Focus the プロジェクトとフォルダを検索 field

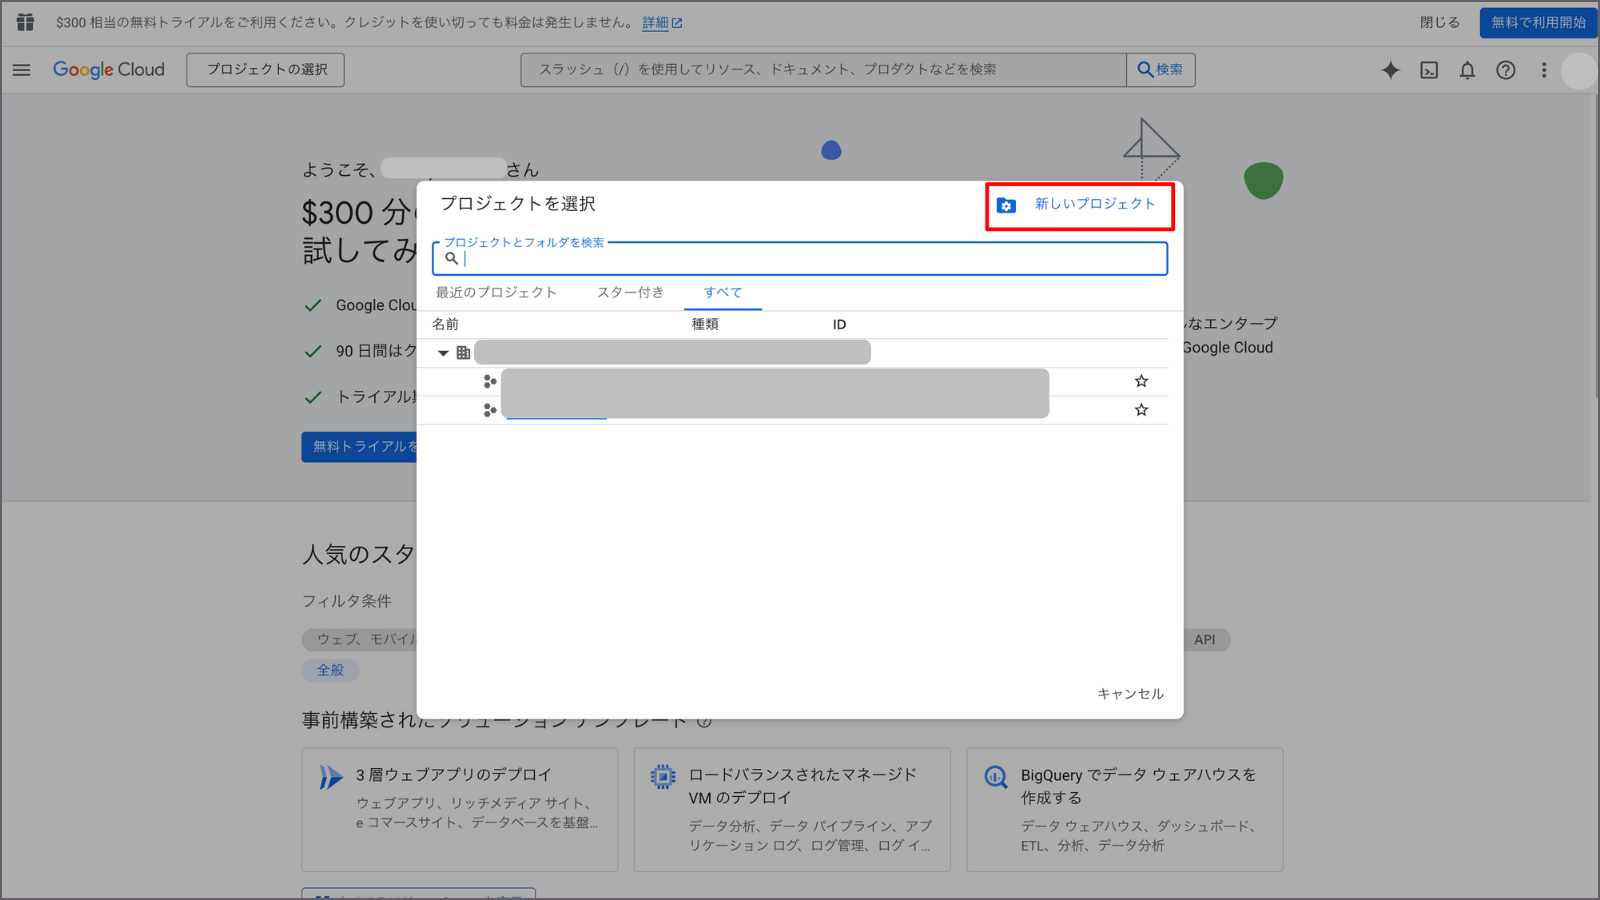click(x=800, y=258)
